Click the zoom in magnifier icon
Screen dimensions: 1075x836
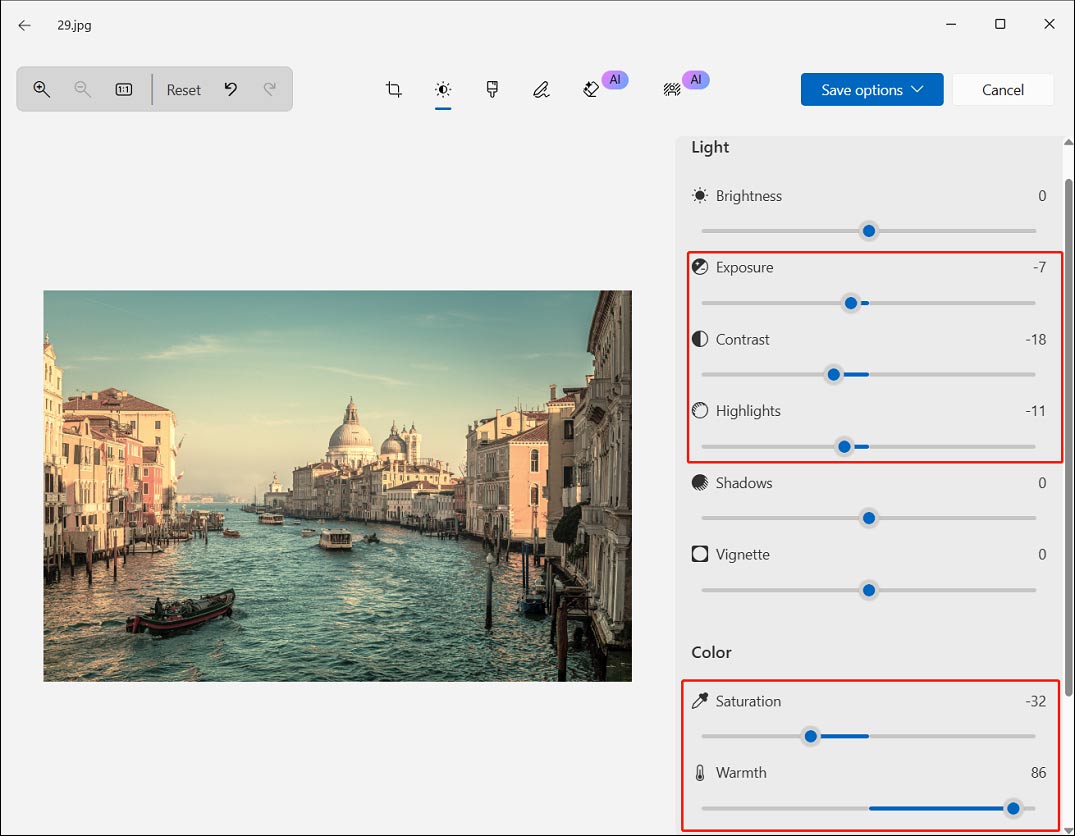click(x=41, y=89)
